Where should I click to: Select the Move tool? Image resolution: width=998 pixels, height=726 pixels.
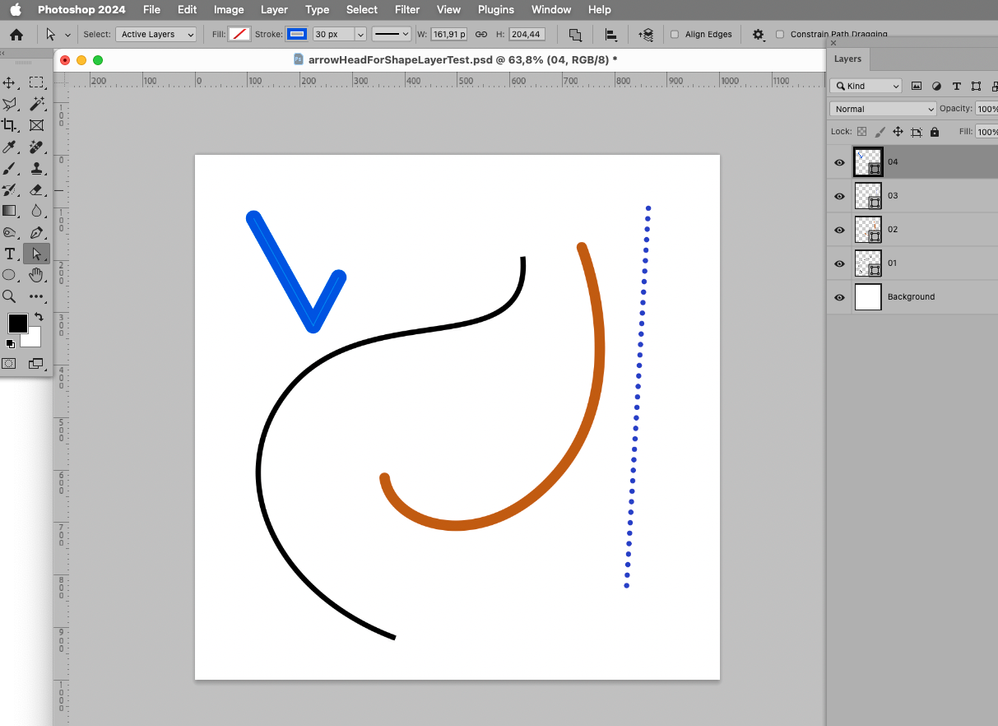pyautogui.click(x=10, y=83)
